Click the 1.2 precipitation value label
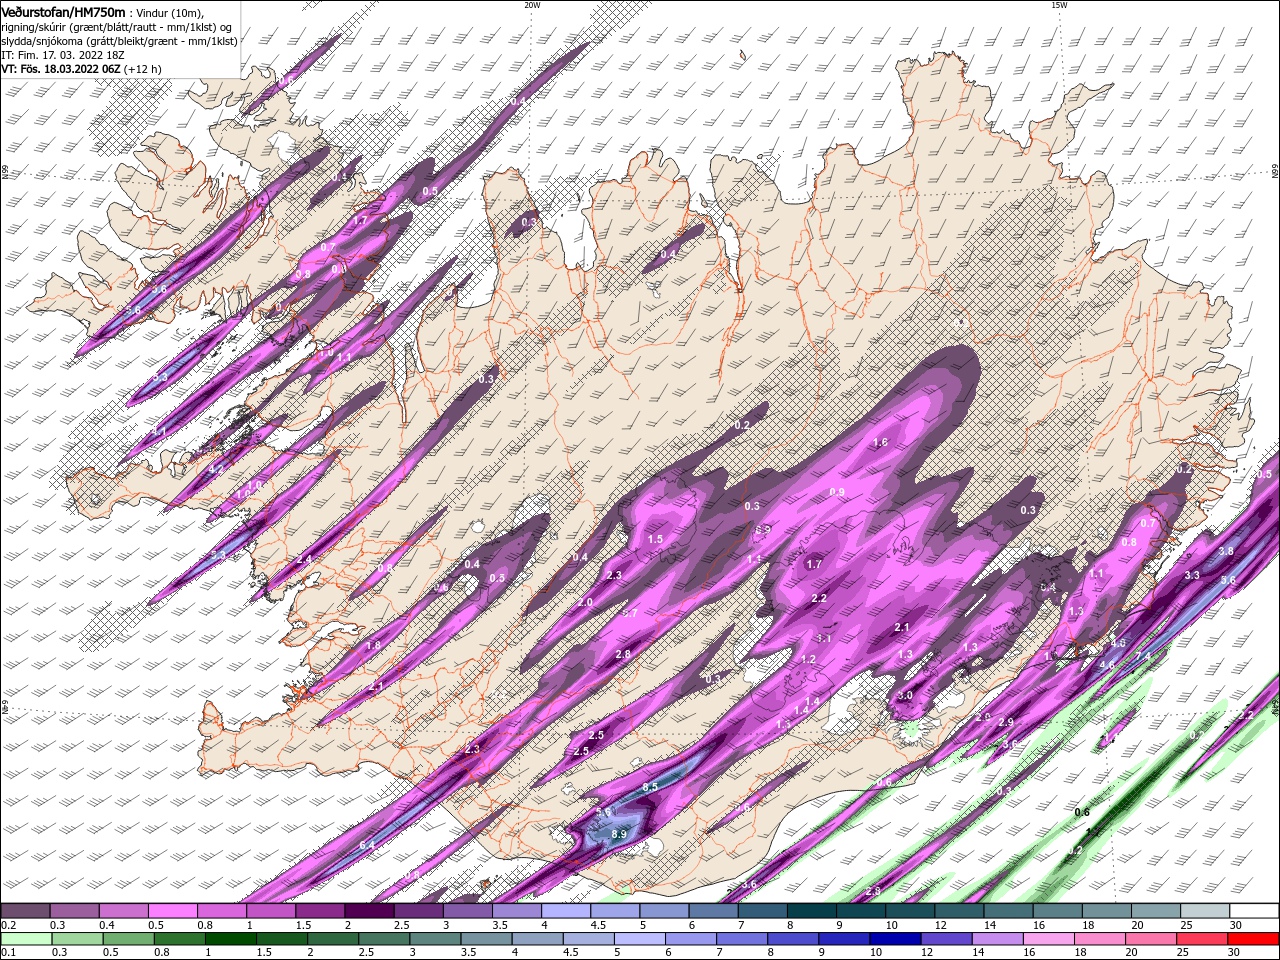 (809, 660)
